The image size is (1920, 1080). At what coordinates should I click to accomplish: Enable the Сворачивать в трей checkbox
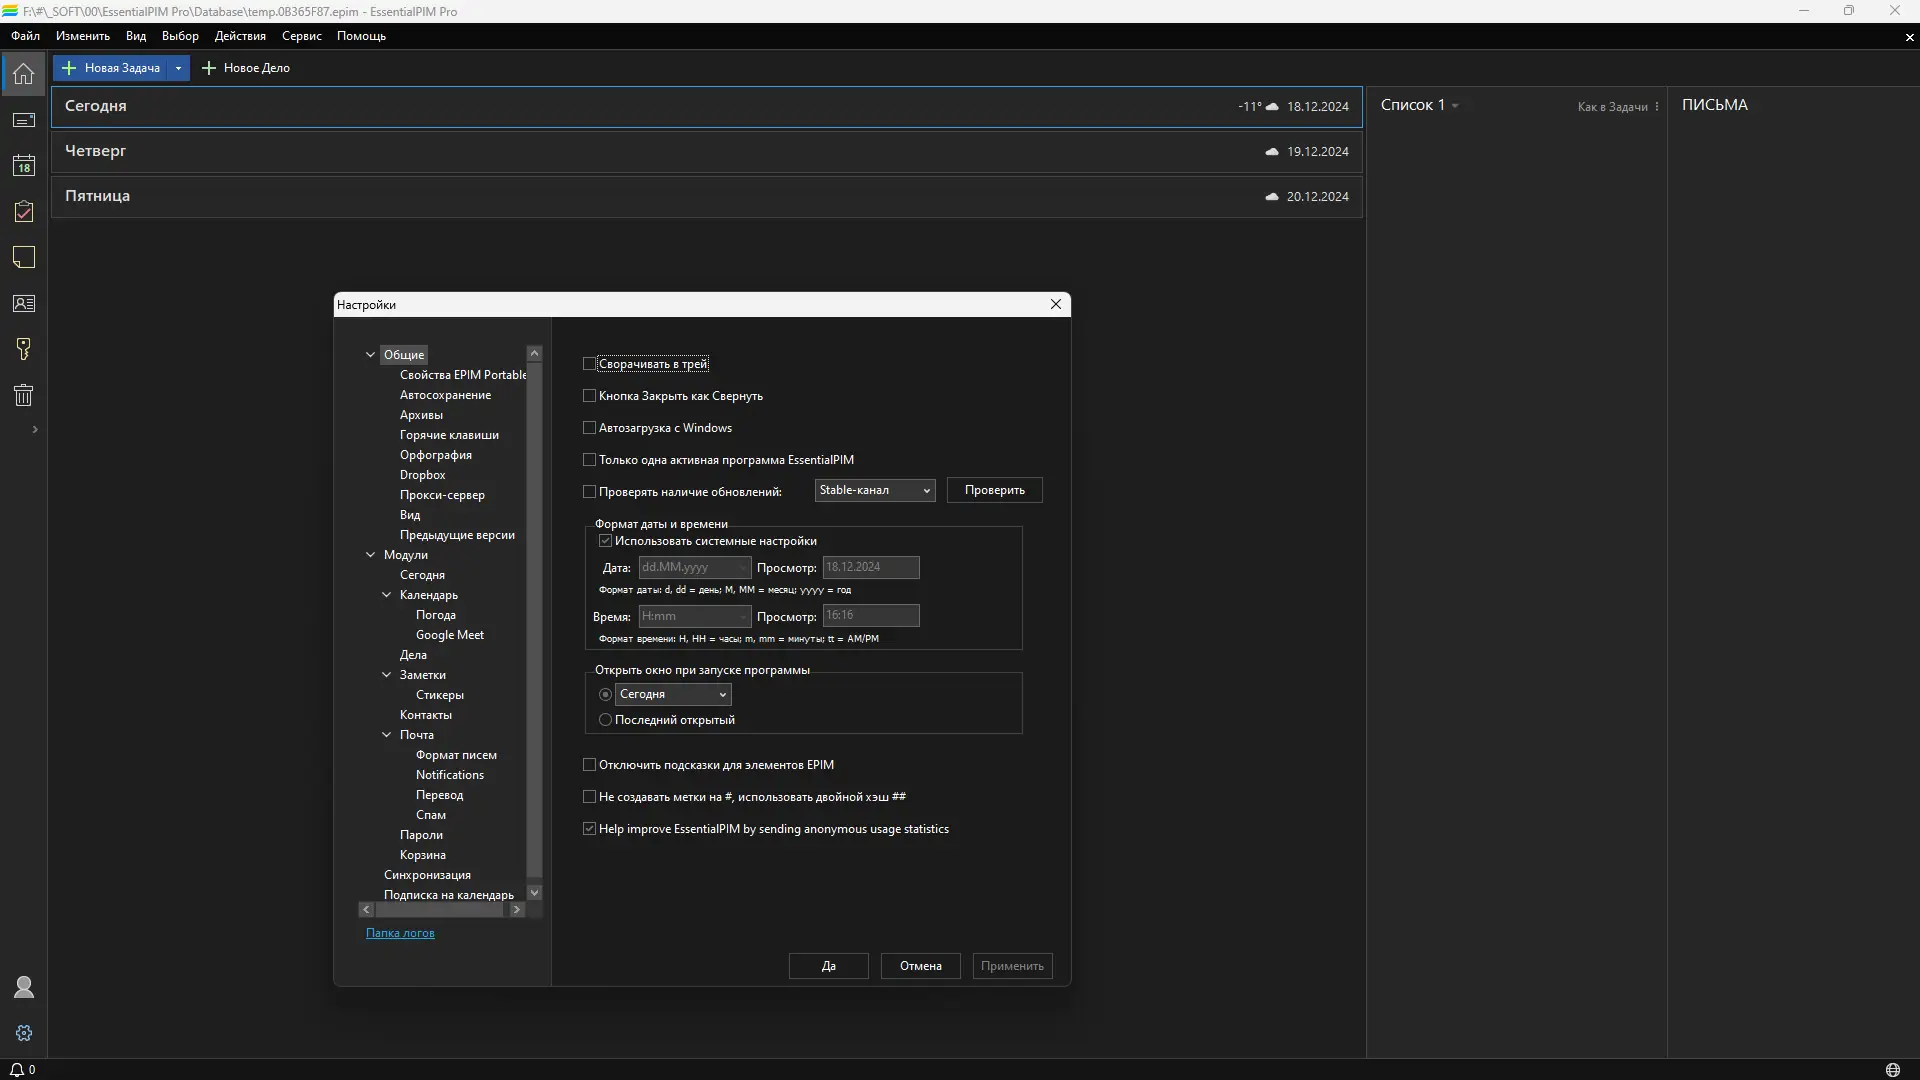point(590,364)
